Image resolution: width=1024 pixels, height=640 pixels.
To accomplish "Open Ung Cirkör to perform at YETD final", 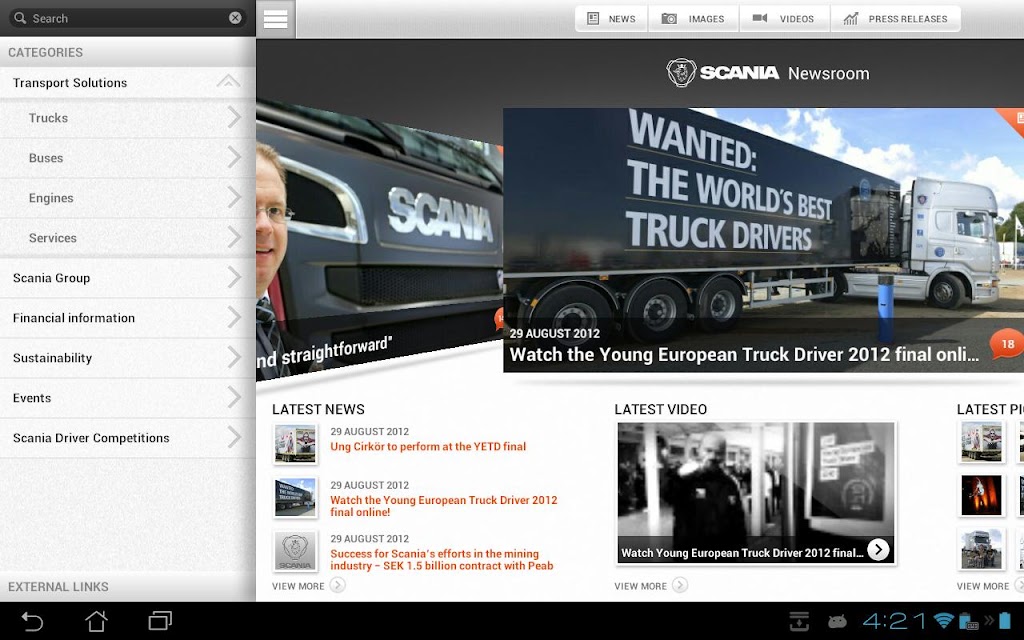I will point(428,447).
